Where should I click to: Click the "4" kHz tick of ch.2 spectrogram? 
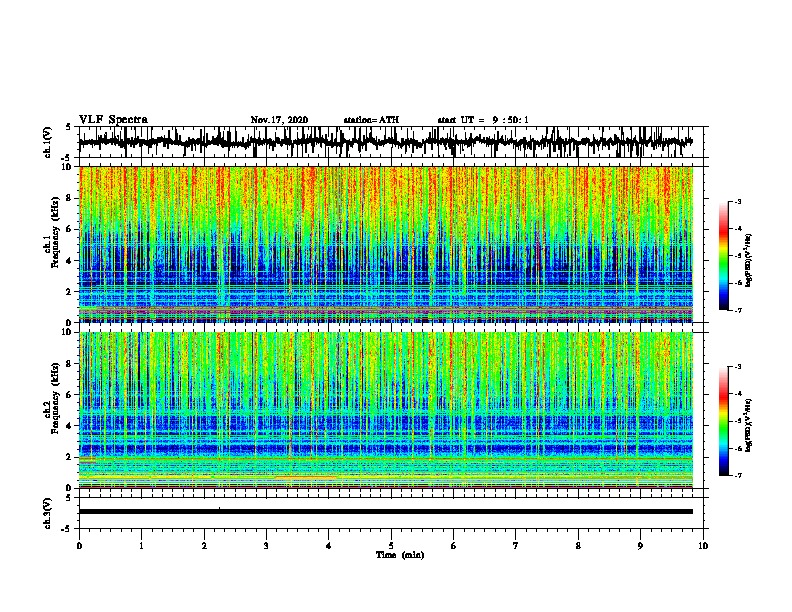pyautogui.click(x=69, y=426)
